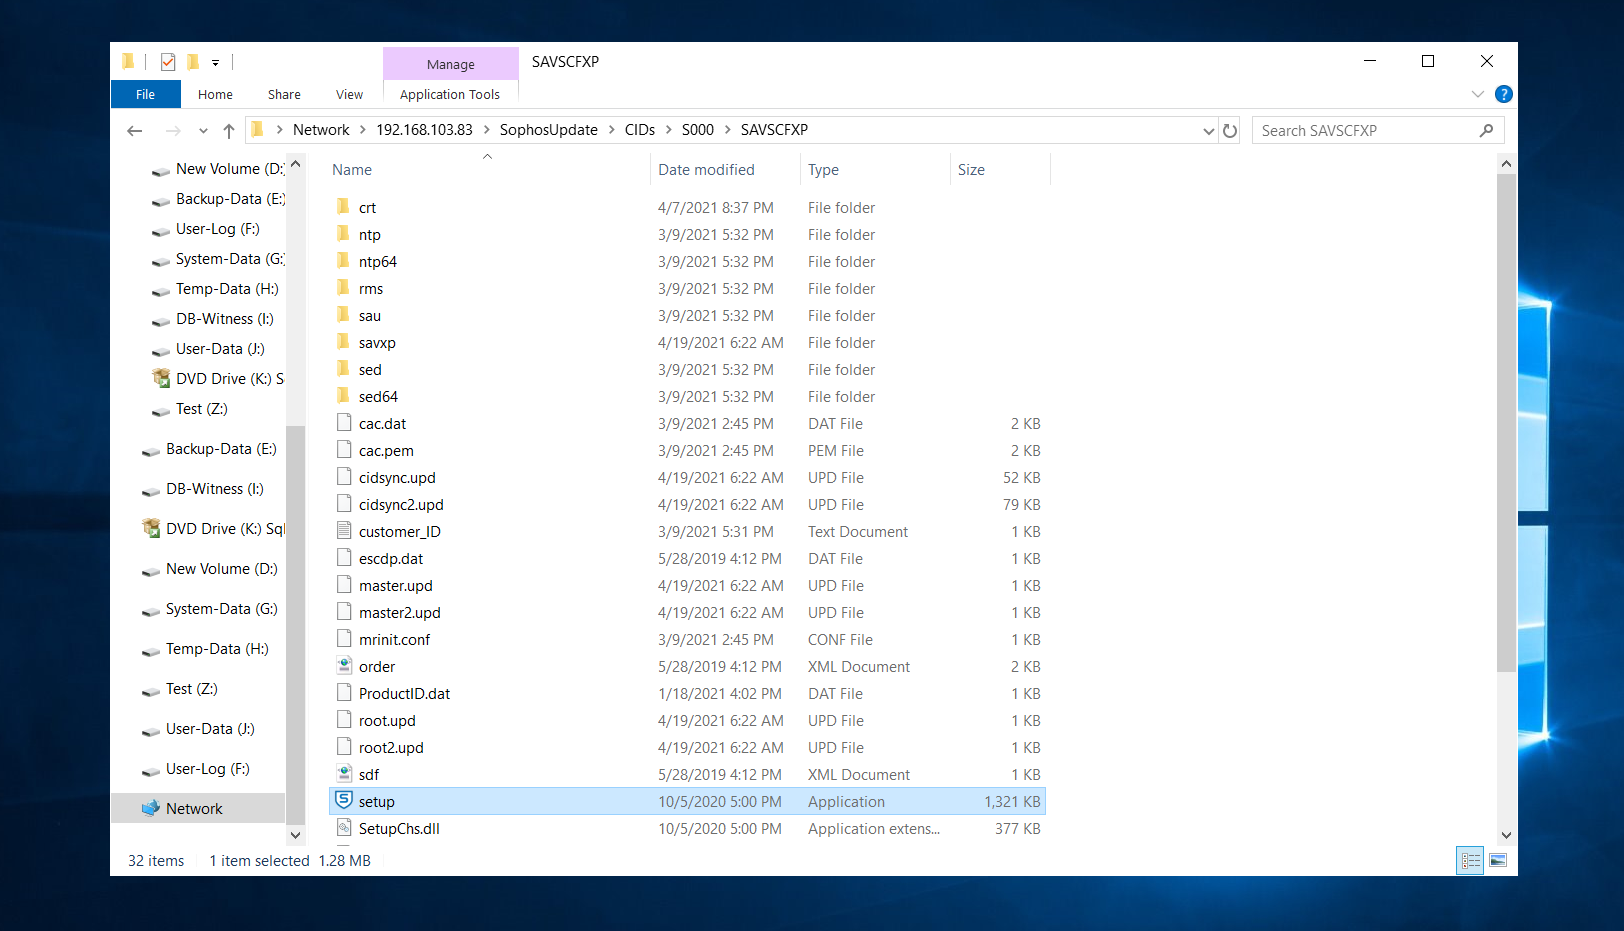This screenshot has width=1624, height=931.
Task: Open Help with the question mark icon
Action: coord(1503,94)
